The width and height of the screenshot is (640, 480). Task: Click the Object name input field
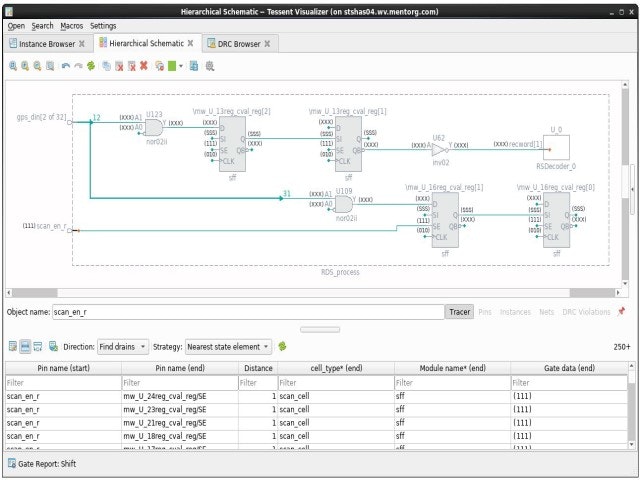tap(248, 312)
